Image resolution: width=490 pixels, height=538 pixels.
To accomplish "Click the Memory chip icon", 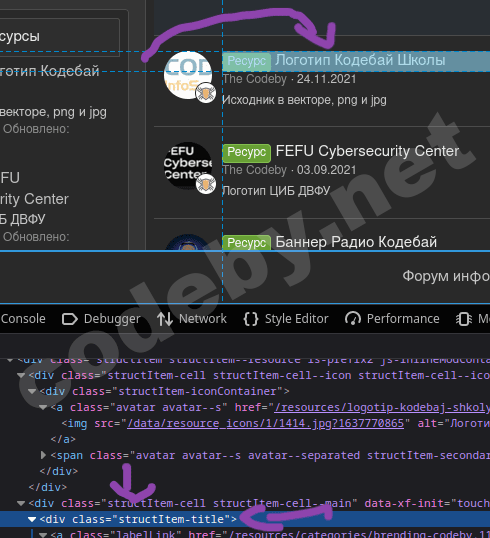I will coord(464,319).
